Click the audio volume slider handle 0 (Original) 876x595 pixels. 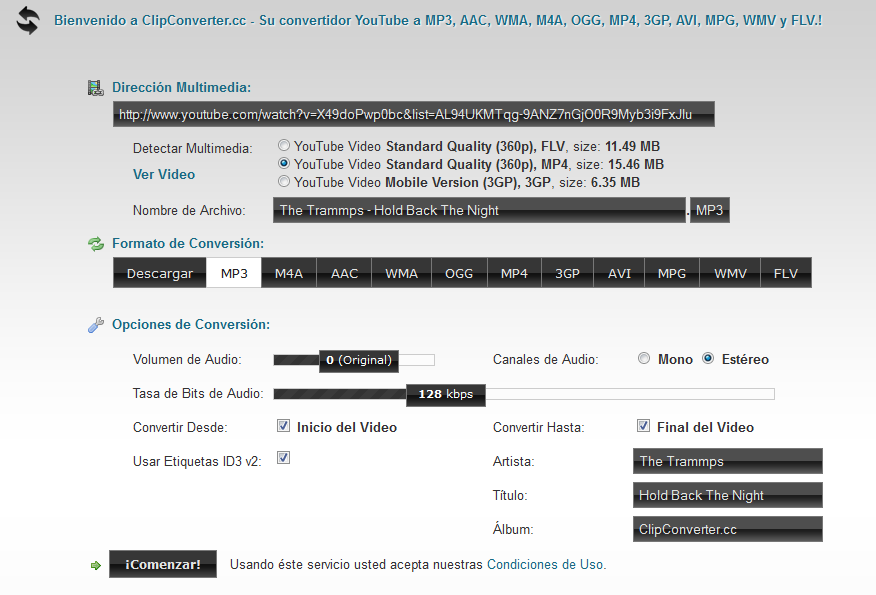point(359,360)
